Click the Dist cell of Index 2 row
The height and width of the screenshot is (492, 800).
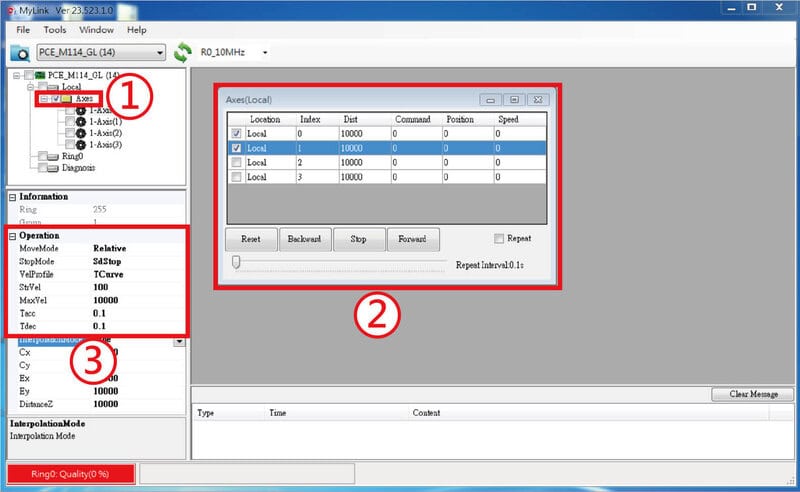click(x=364, y=162)
